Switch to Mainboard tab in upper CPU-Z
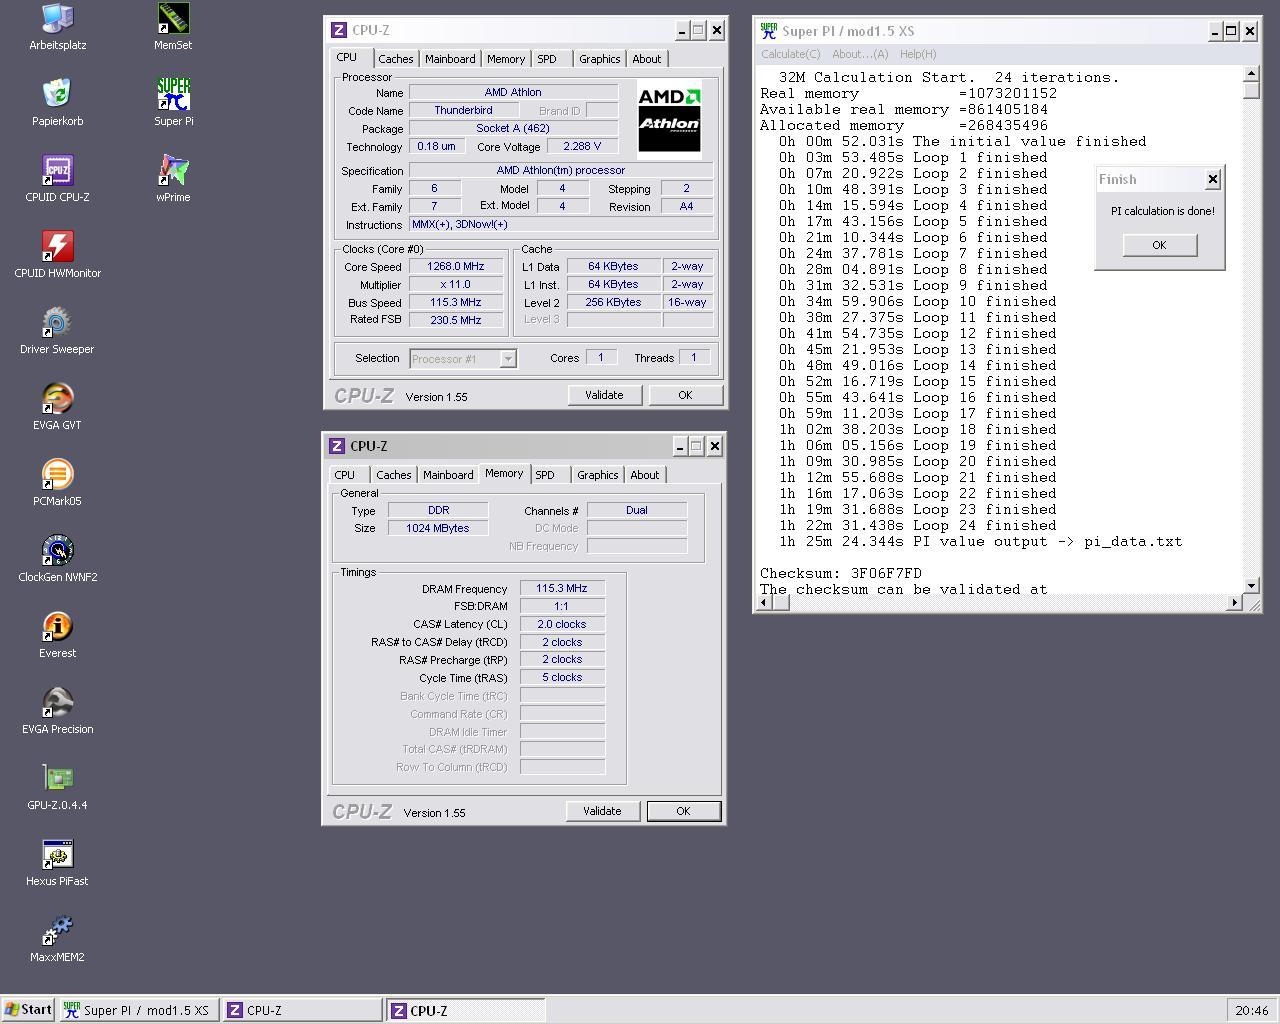 point(450,59)
